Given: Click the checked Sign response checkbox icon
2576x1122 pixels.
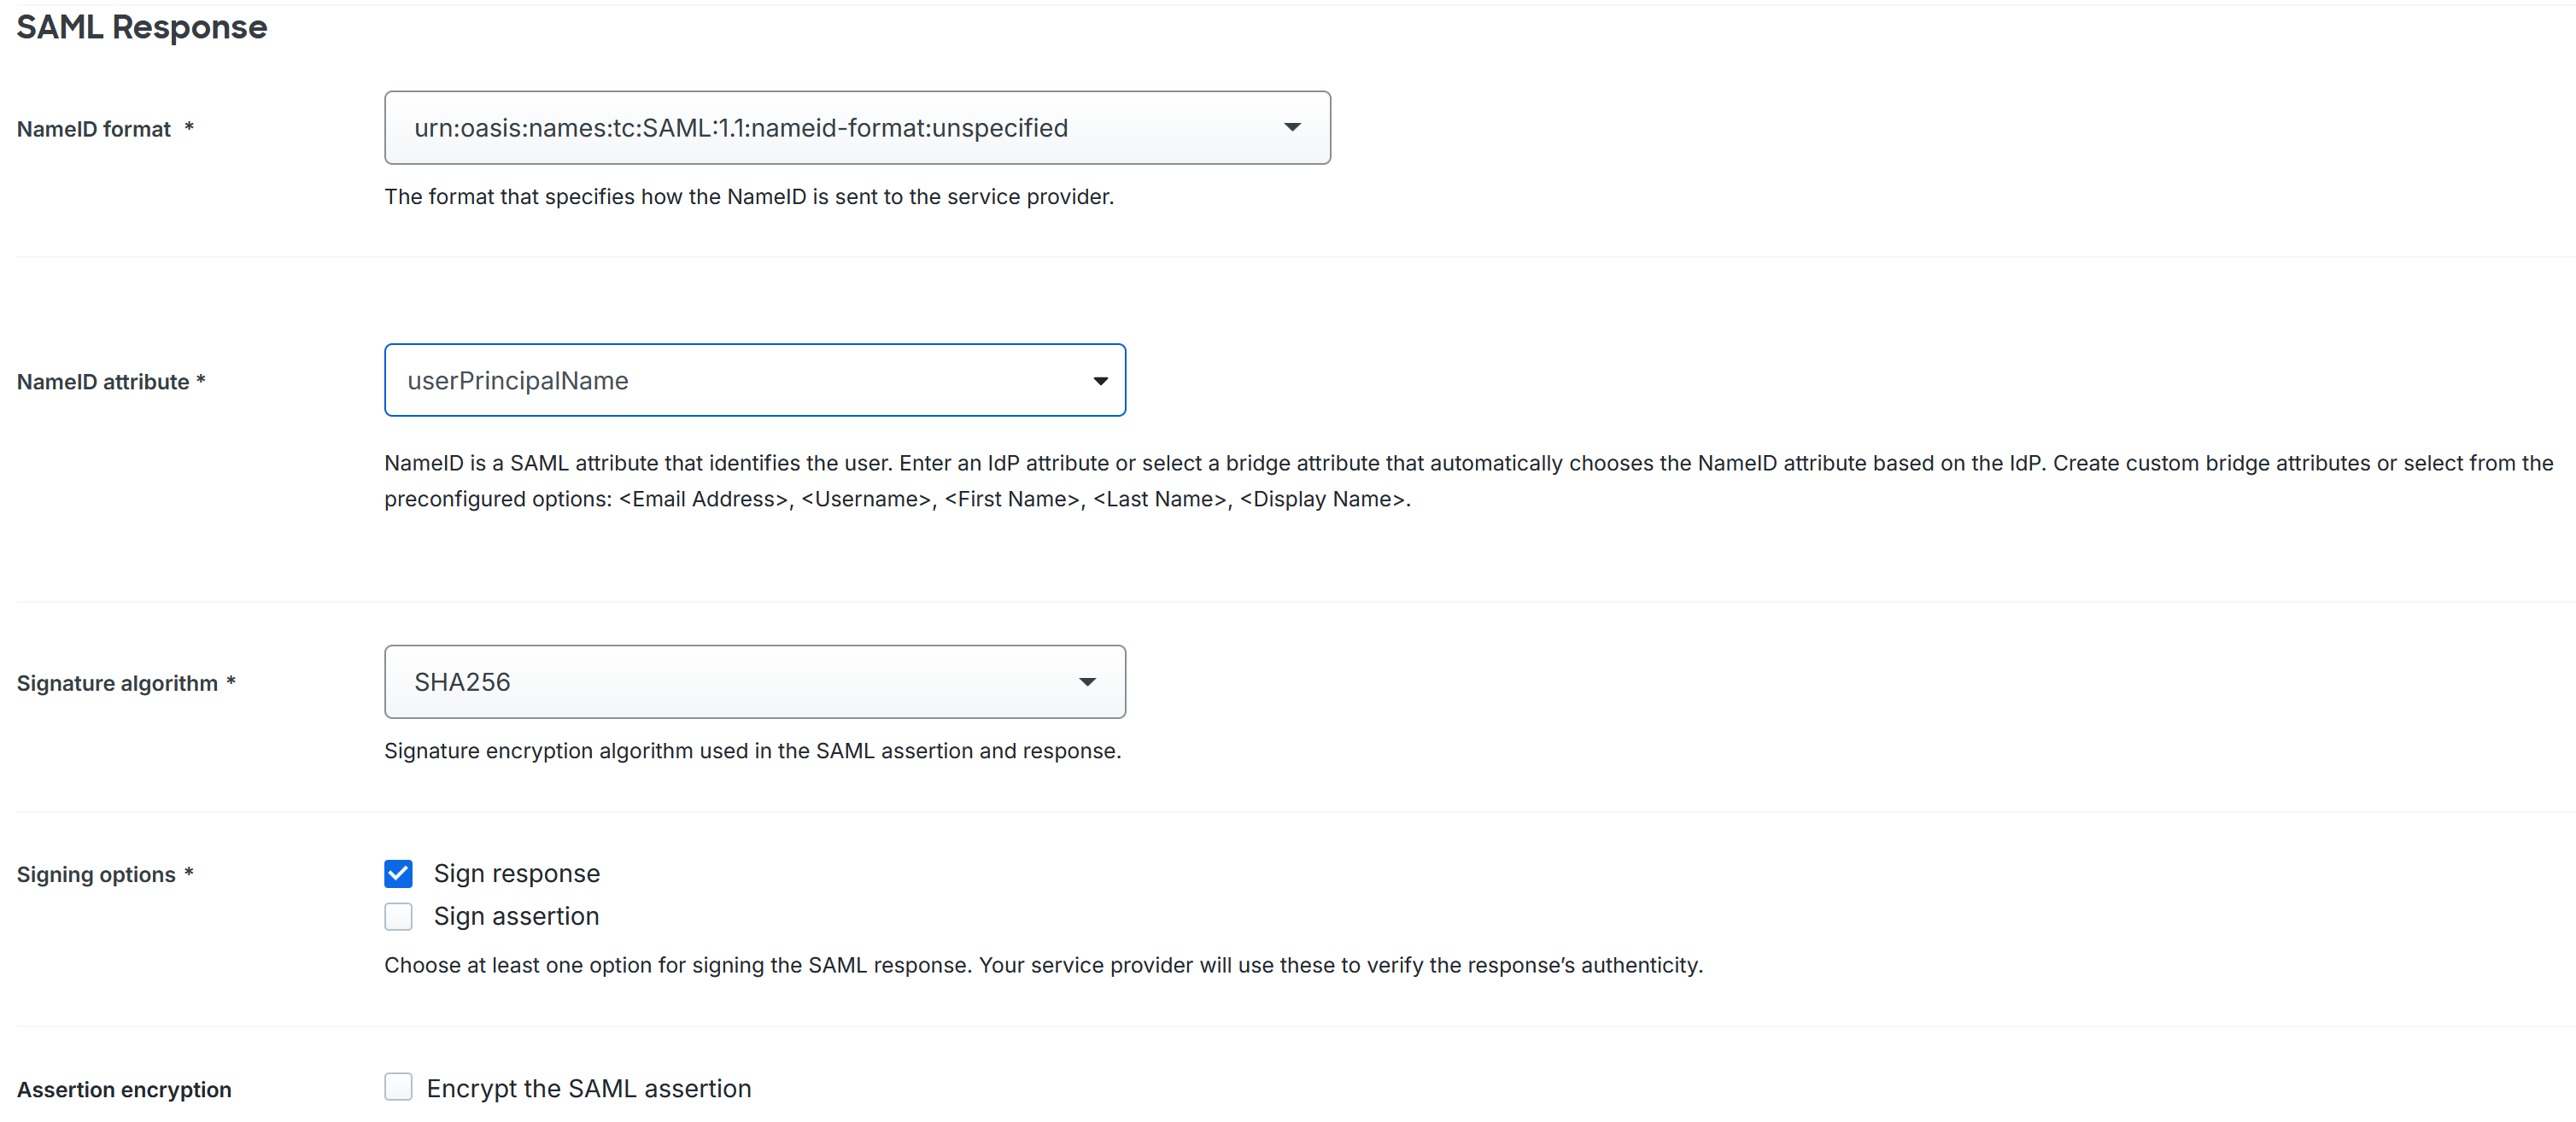Looking at the screenshot, I should coord(399,873).
